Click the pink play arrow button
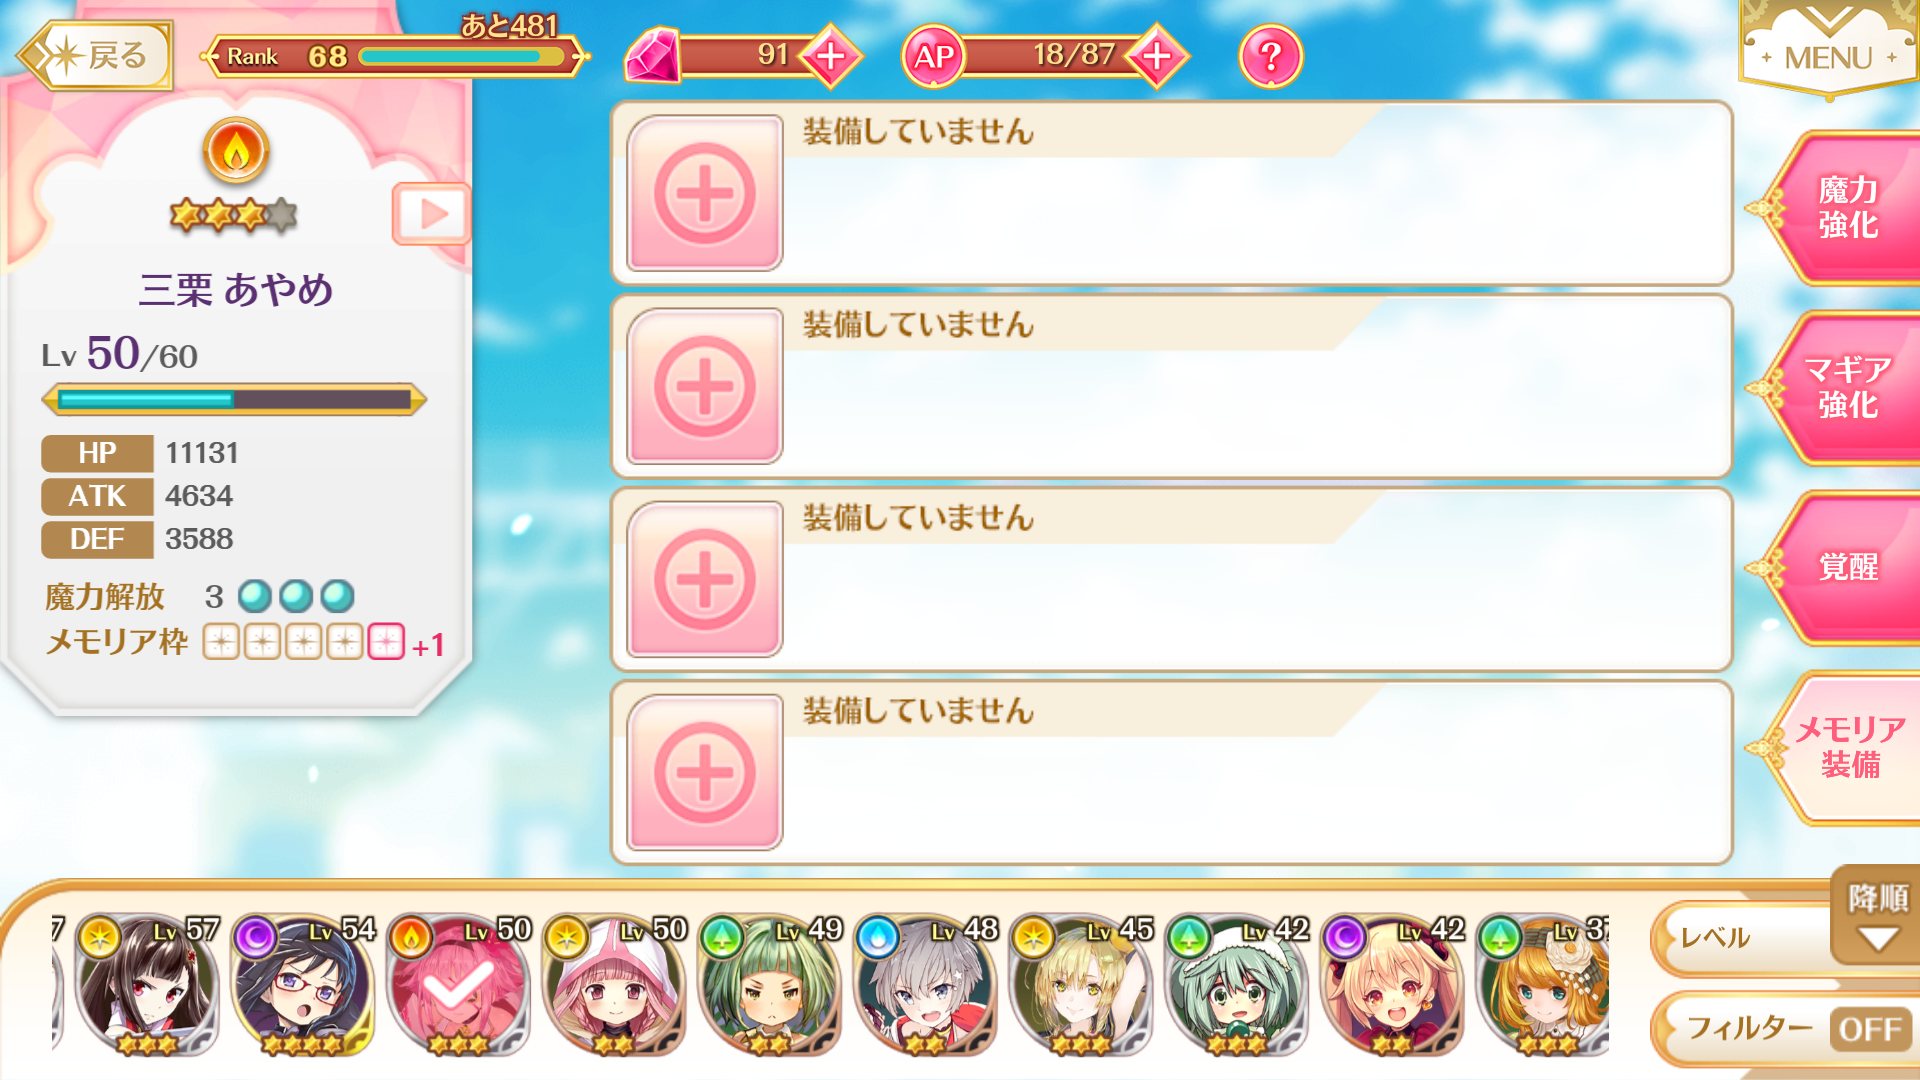 pyautogui.click(x=431, y=213)
